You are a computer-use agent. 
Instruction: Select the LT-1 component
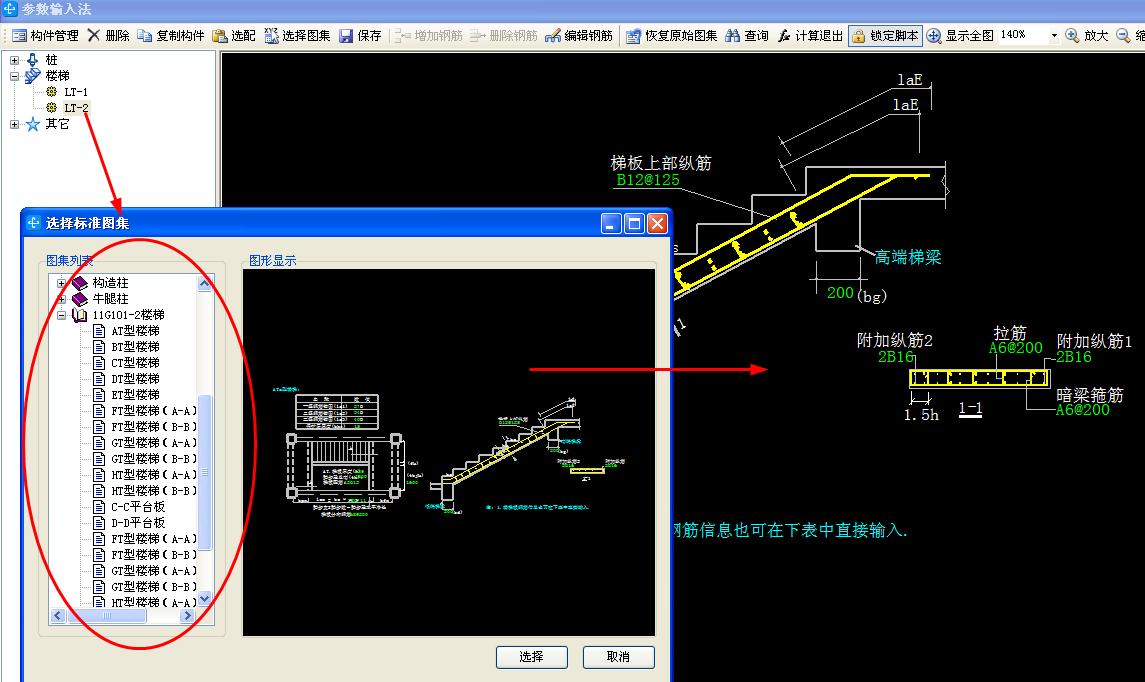[75, 92]
